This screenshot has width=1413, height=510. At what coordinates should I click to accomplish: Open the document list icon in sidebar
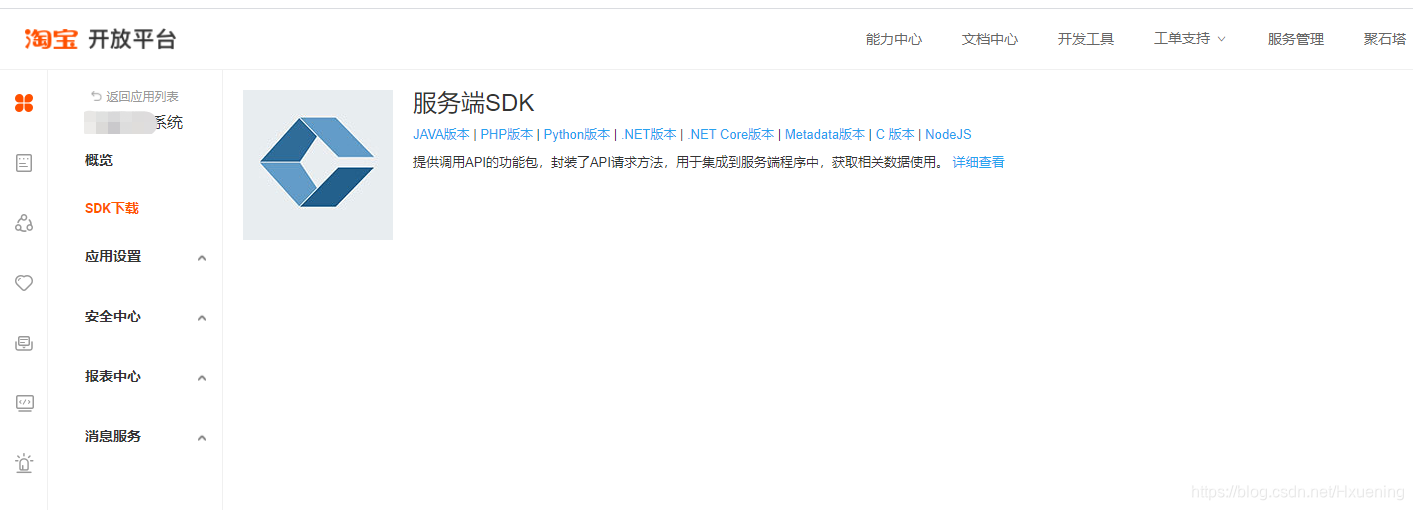point(24,163)
